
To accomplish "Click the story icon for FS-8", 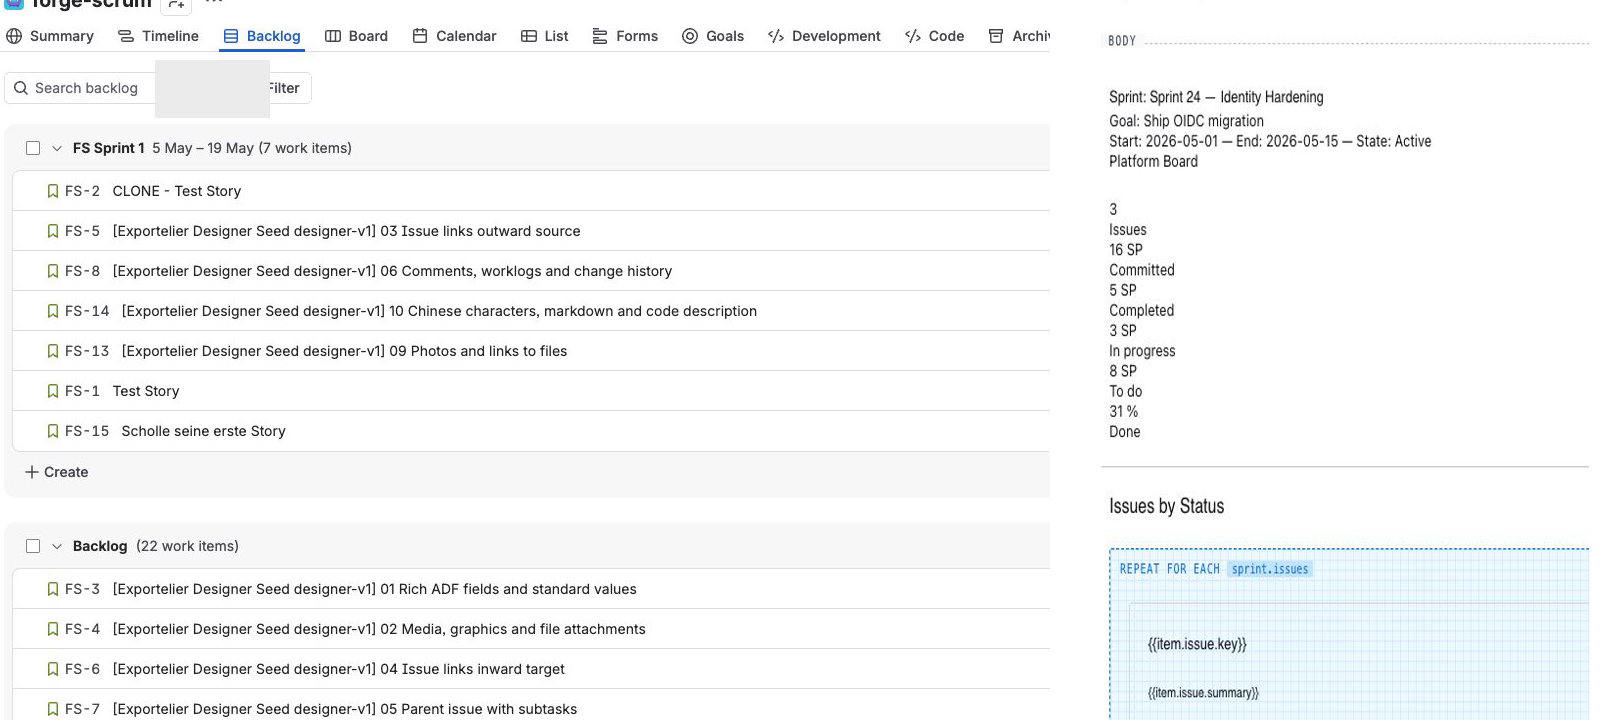I will [53, 271].
